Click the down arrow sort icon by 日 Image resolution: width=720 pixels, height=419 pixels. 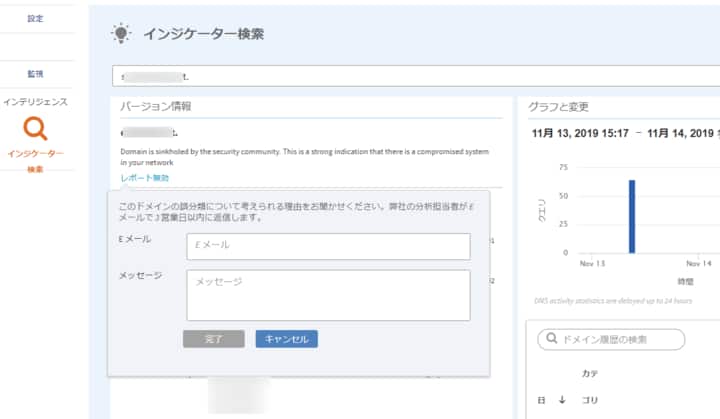[x=562, y=400]
